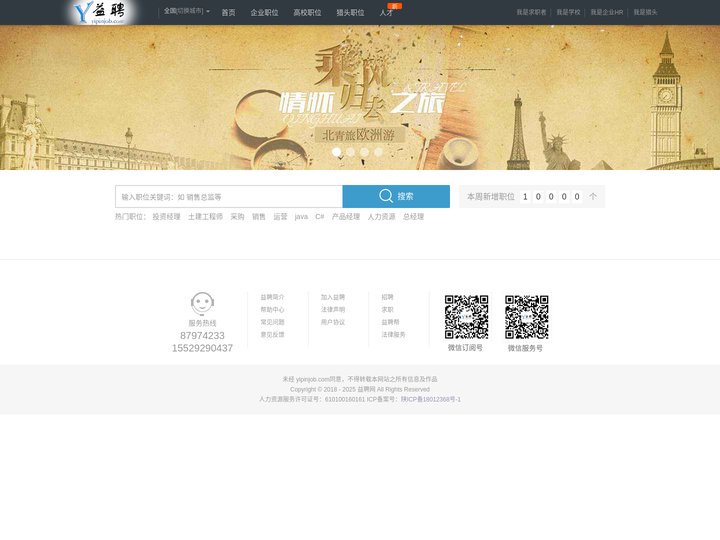Open the 招聘 footer link
The width and height of the screenshot is (720, 540).
[x=388, y=297]
